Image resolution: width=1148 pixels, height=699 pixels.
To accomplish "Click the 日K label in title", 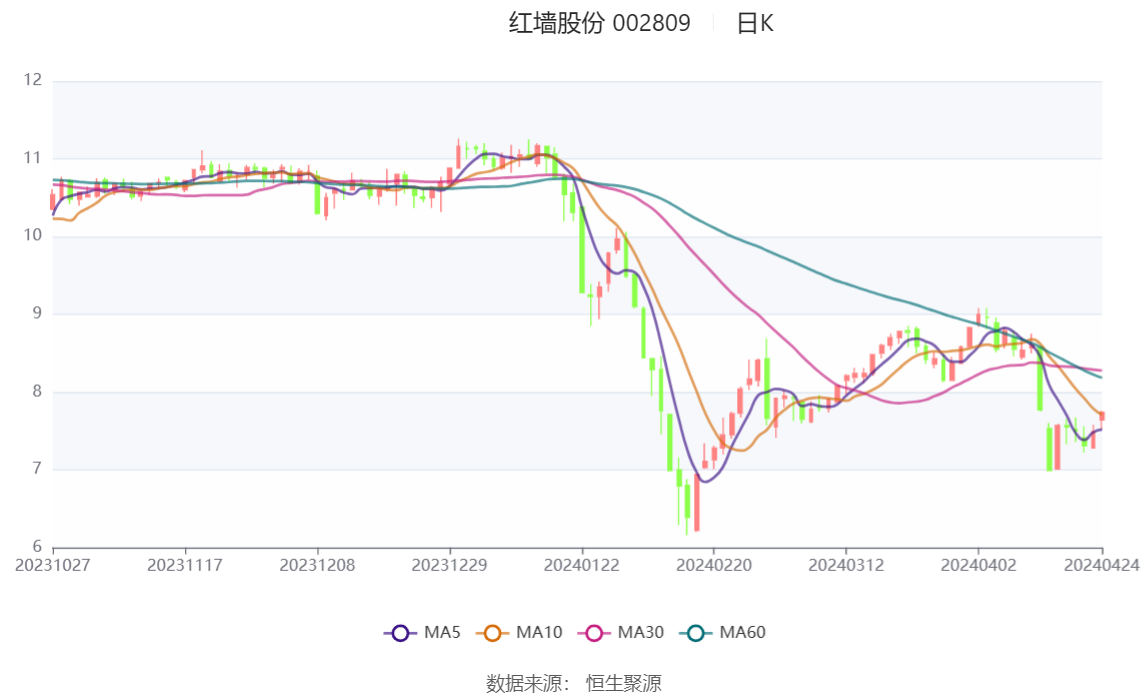I will pos(755,23).
